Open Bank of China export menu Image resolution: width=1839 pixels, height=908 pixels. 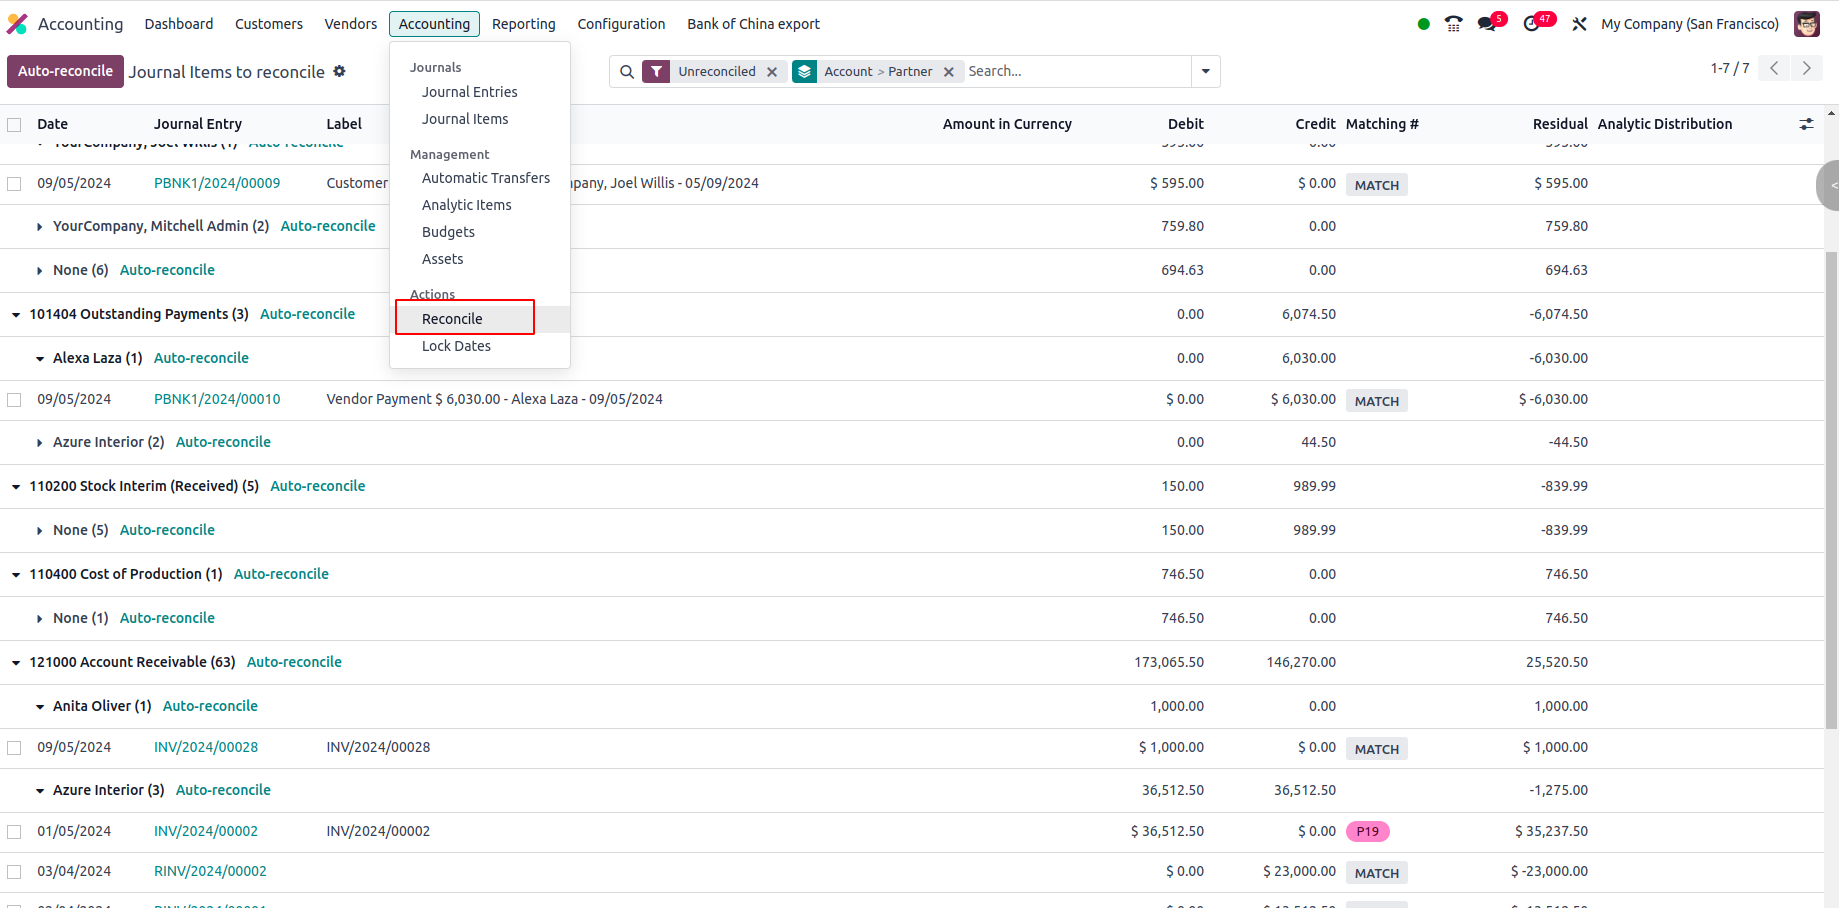753,24
